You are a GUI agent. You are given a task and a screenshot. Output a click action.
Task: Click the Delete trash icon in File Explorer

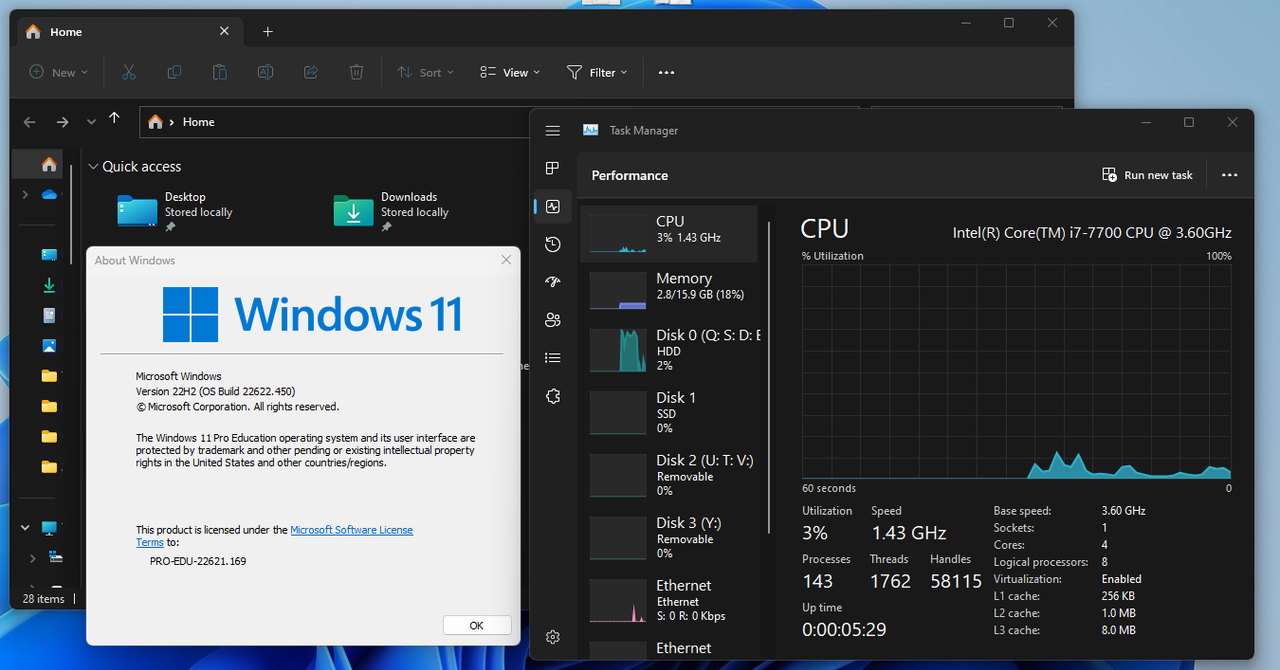click(x=356, y=72)
